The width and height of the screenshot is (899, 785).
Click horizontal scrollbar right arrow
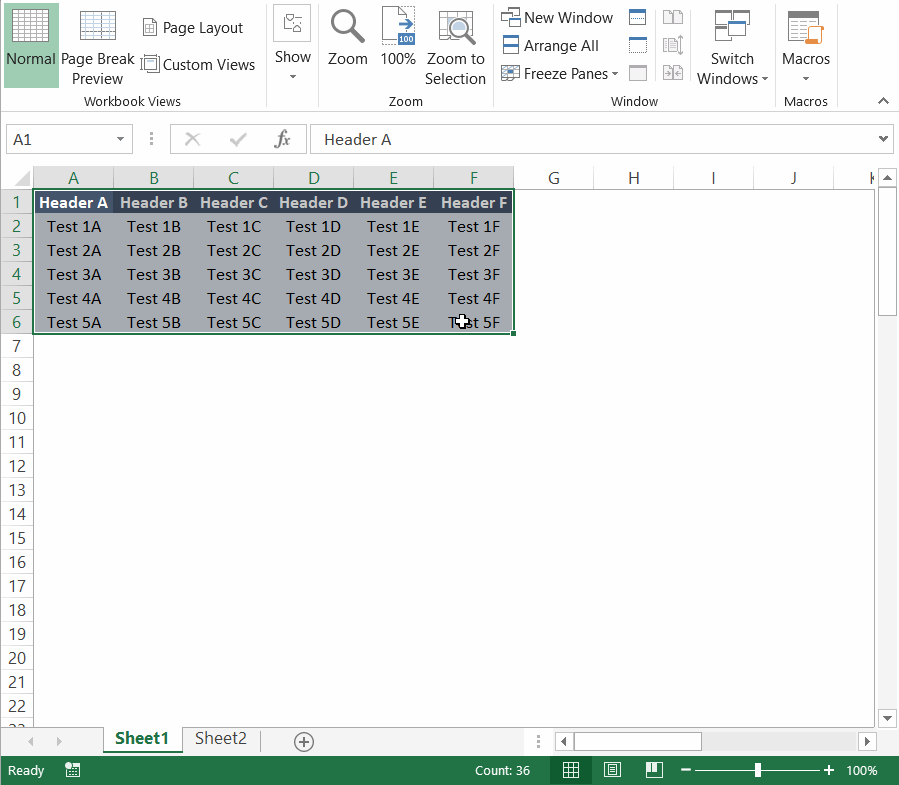[x=867, y=741]
